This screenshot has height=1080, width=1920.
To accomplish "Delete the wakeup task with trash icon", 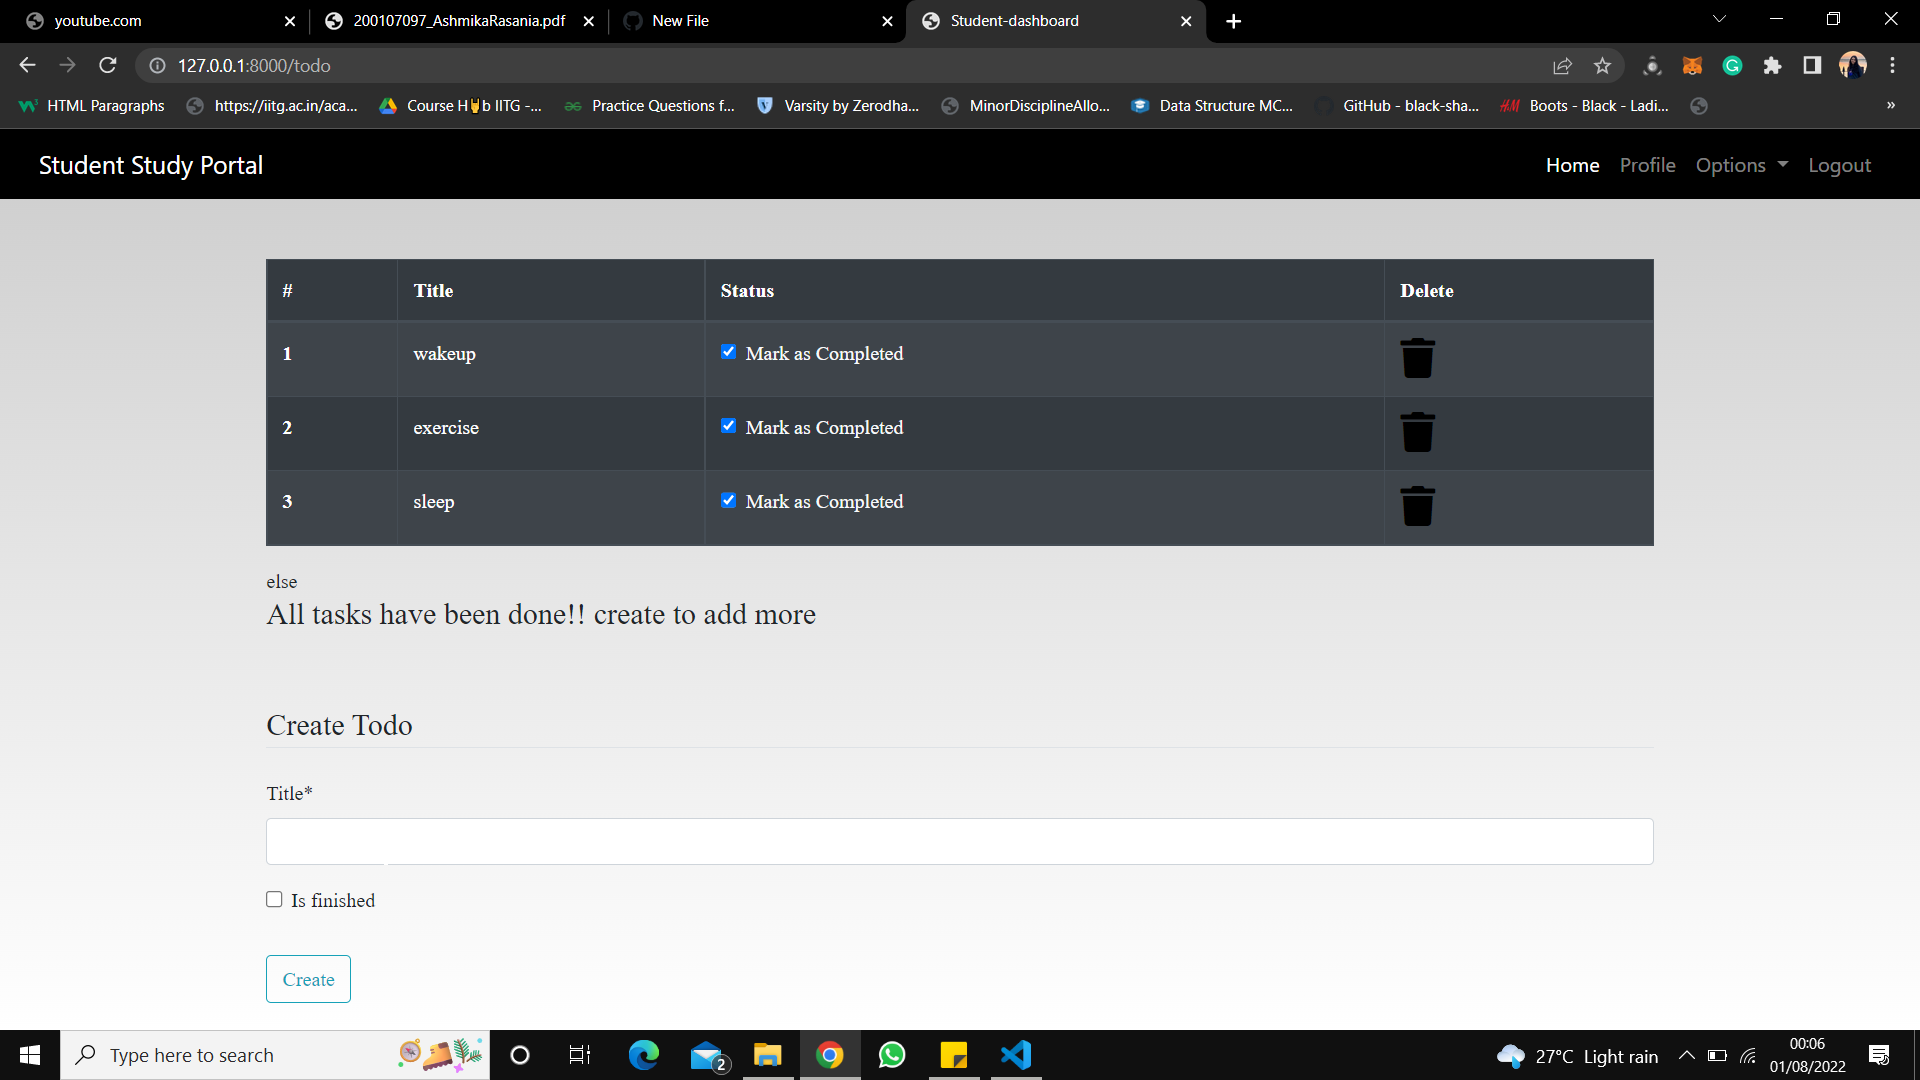I will 1417,357.
